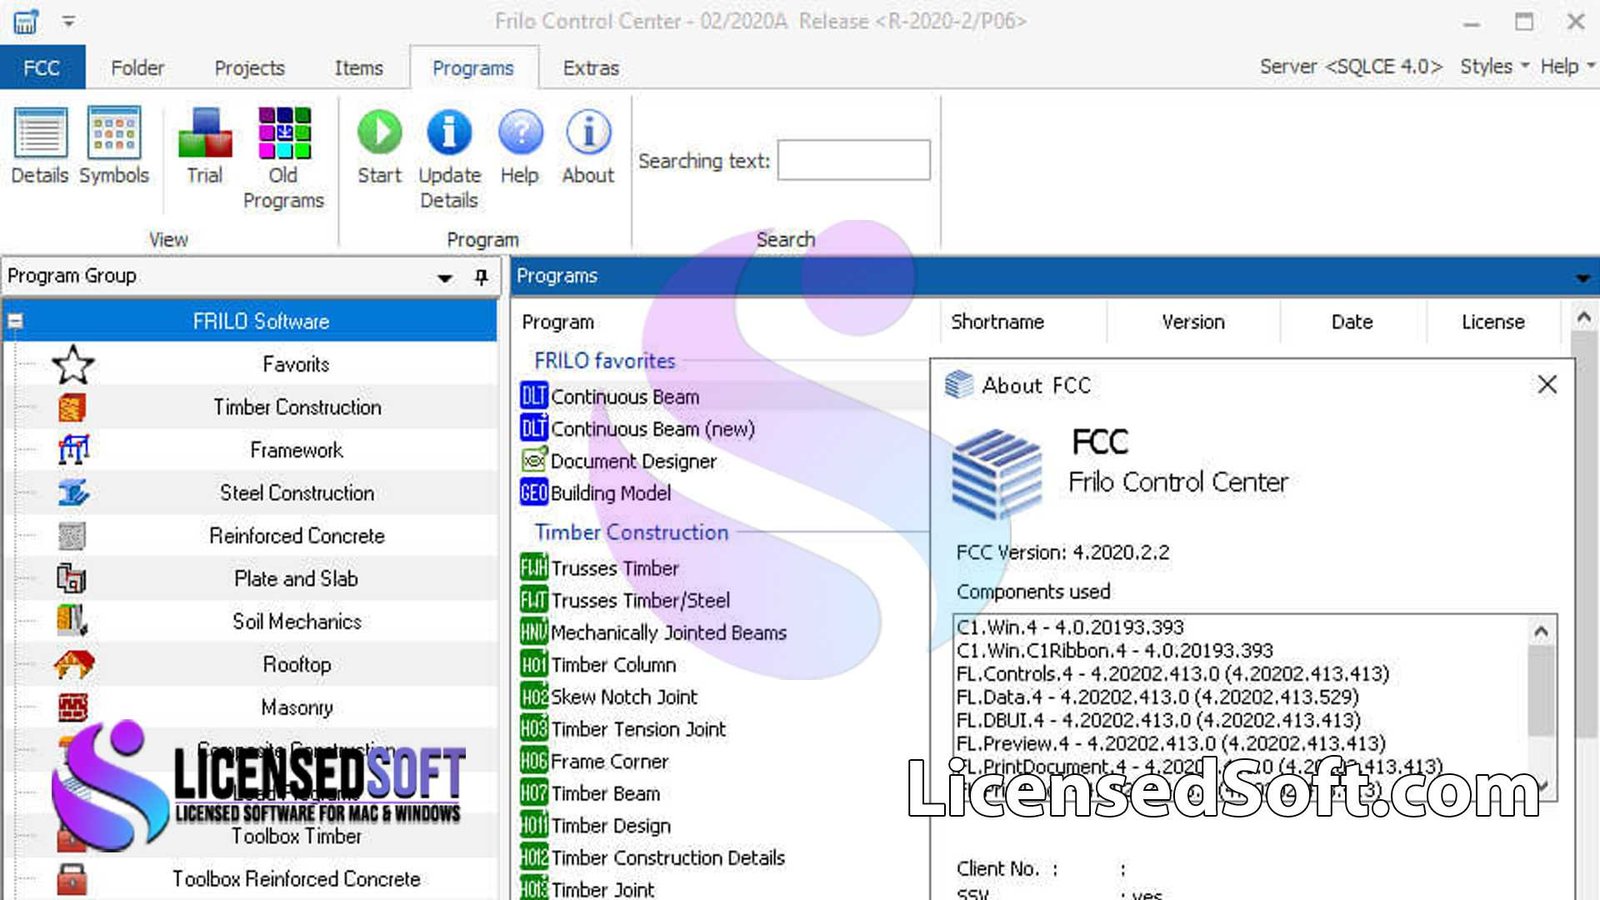Image resolution: width=1600 pixels, height=900 pixels.
Task: Select Building Model GEO program
Action: pyautogui.click(x=596, y=493)
